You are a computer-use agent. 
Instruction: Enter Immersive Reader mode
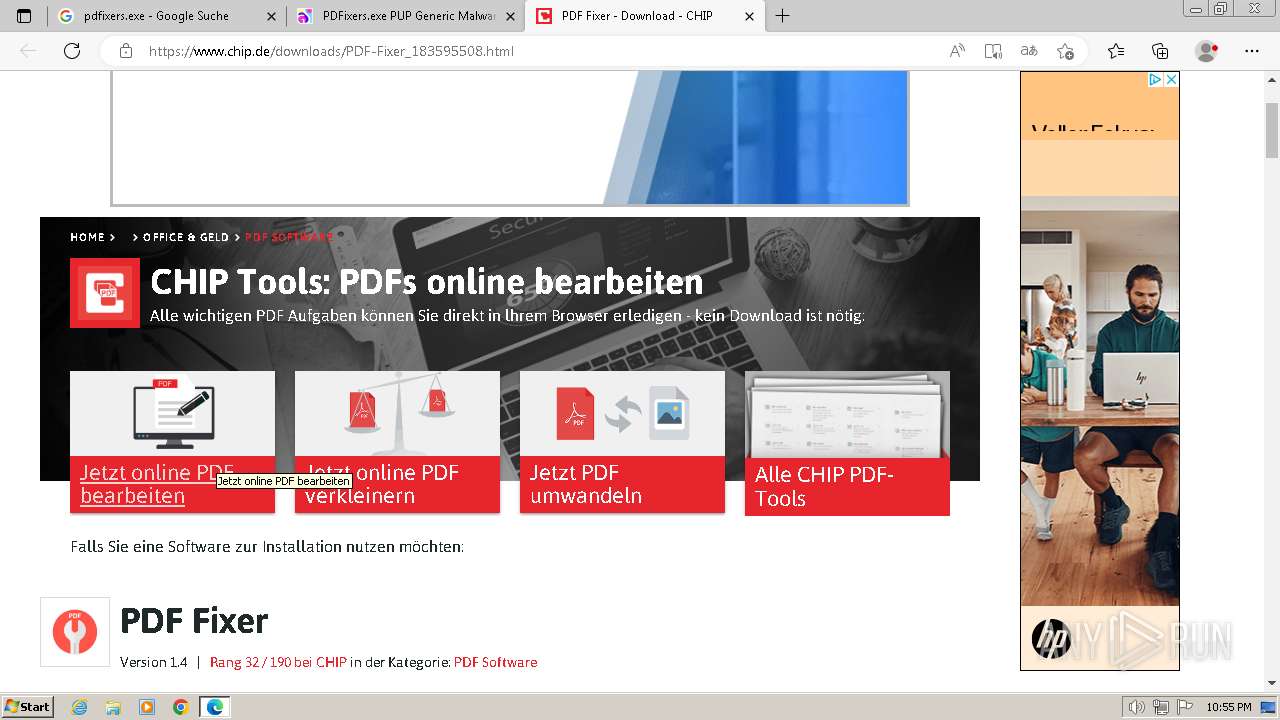(x=993, y=51)
